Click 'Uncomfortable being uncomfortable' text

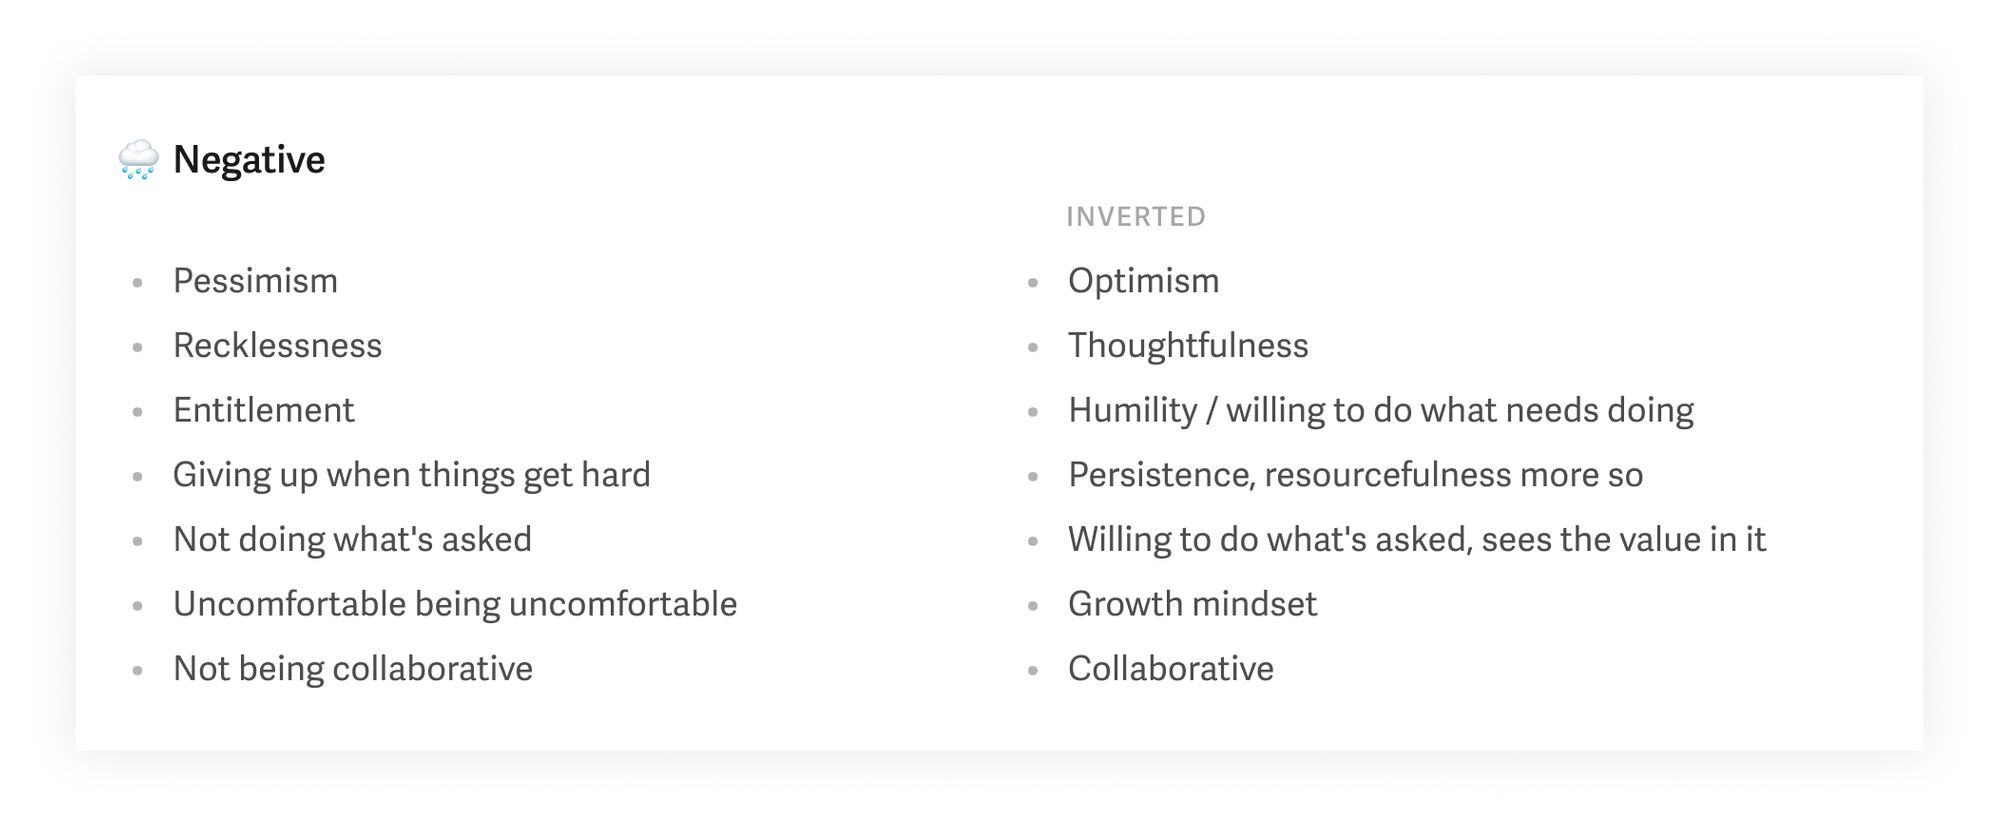[455, 604]
